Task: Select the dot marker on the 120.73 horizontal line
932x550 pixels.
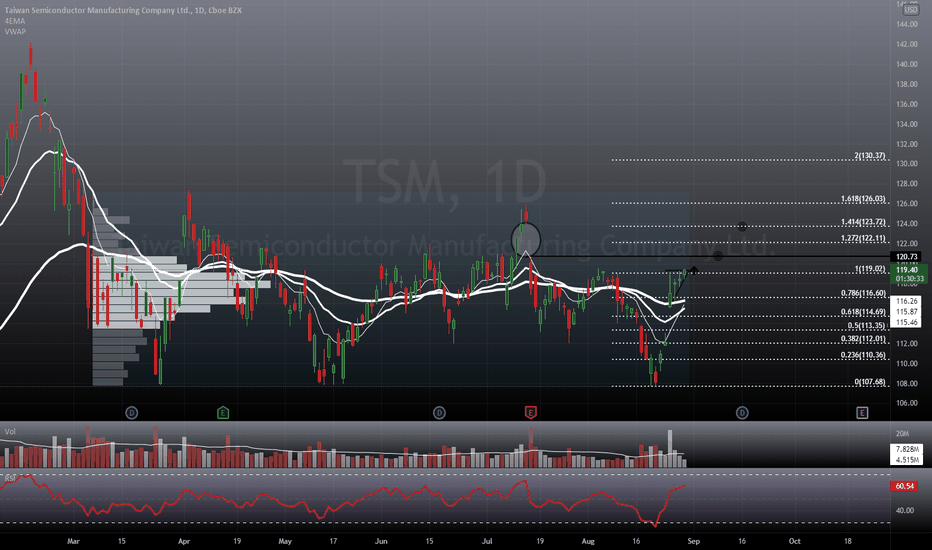Action: click(718, 256)
